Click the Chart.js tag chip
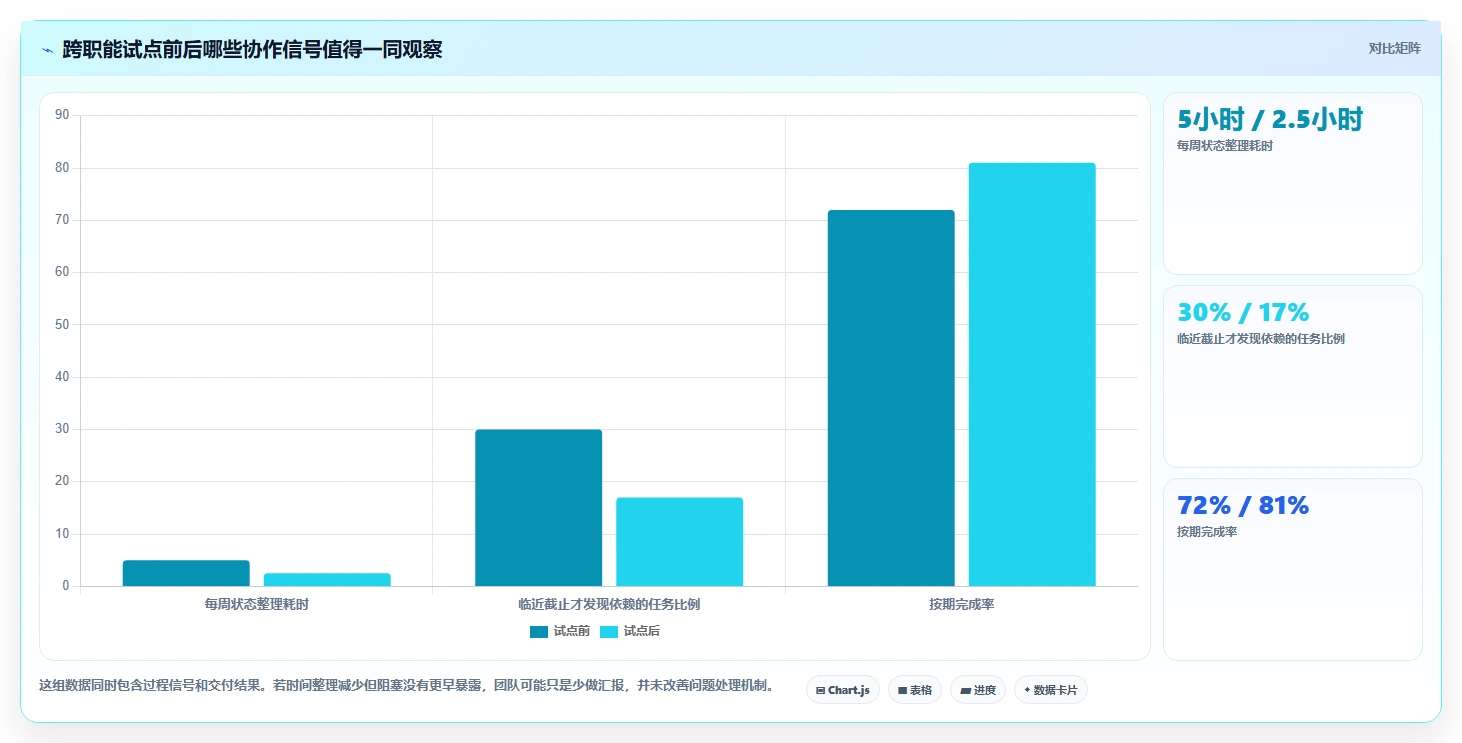 (x=843, y=690)
